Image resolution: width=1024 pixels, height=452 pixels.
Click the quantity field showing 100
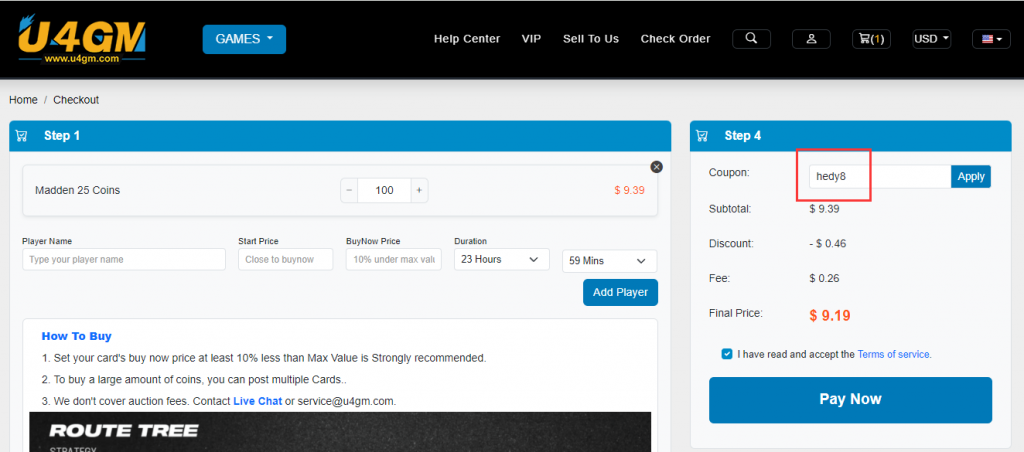[x=384, y=190]
